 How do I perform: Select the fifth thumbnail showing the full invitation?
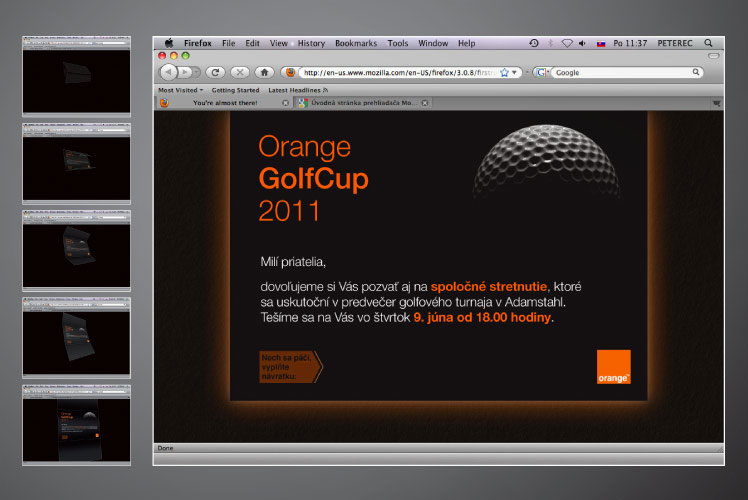click(x=76, y=425)
